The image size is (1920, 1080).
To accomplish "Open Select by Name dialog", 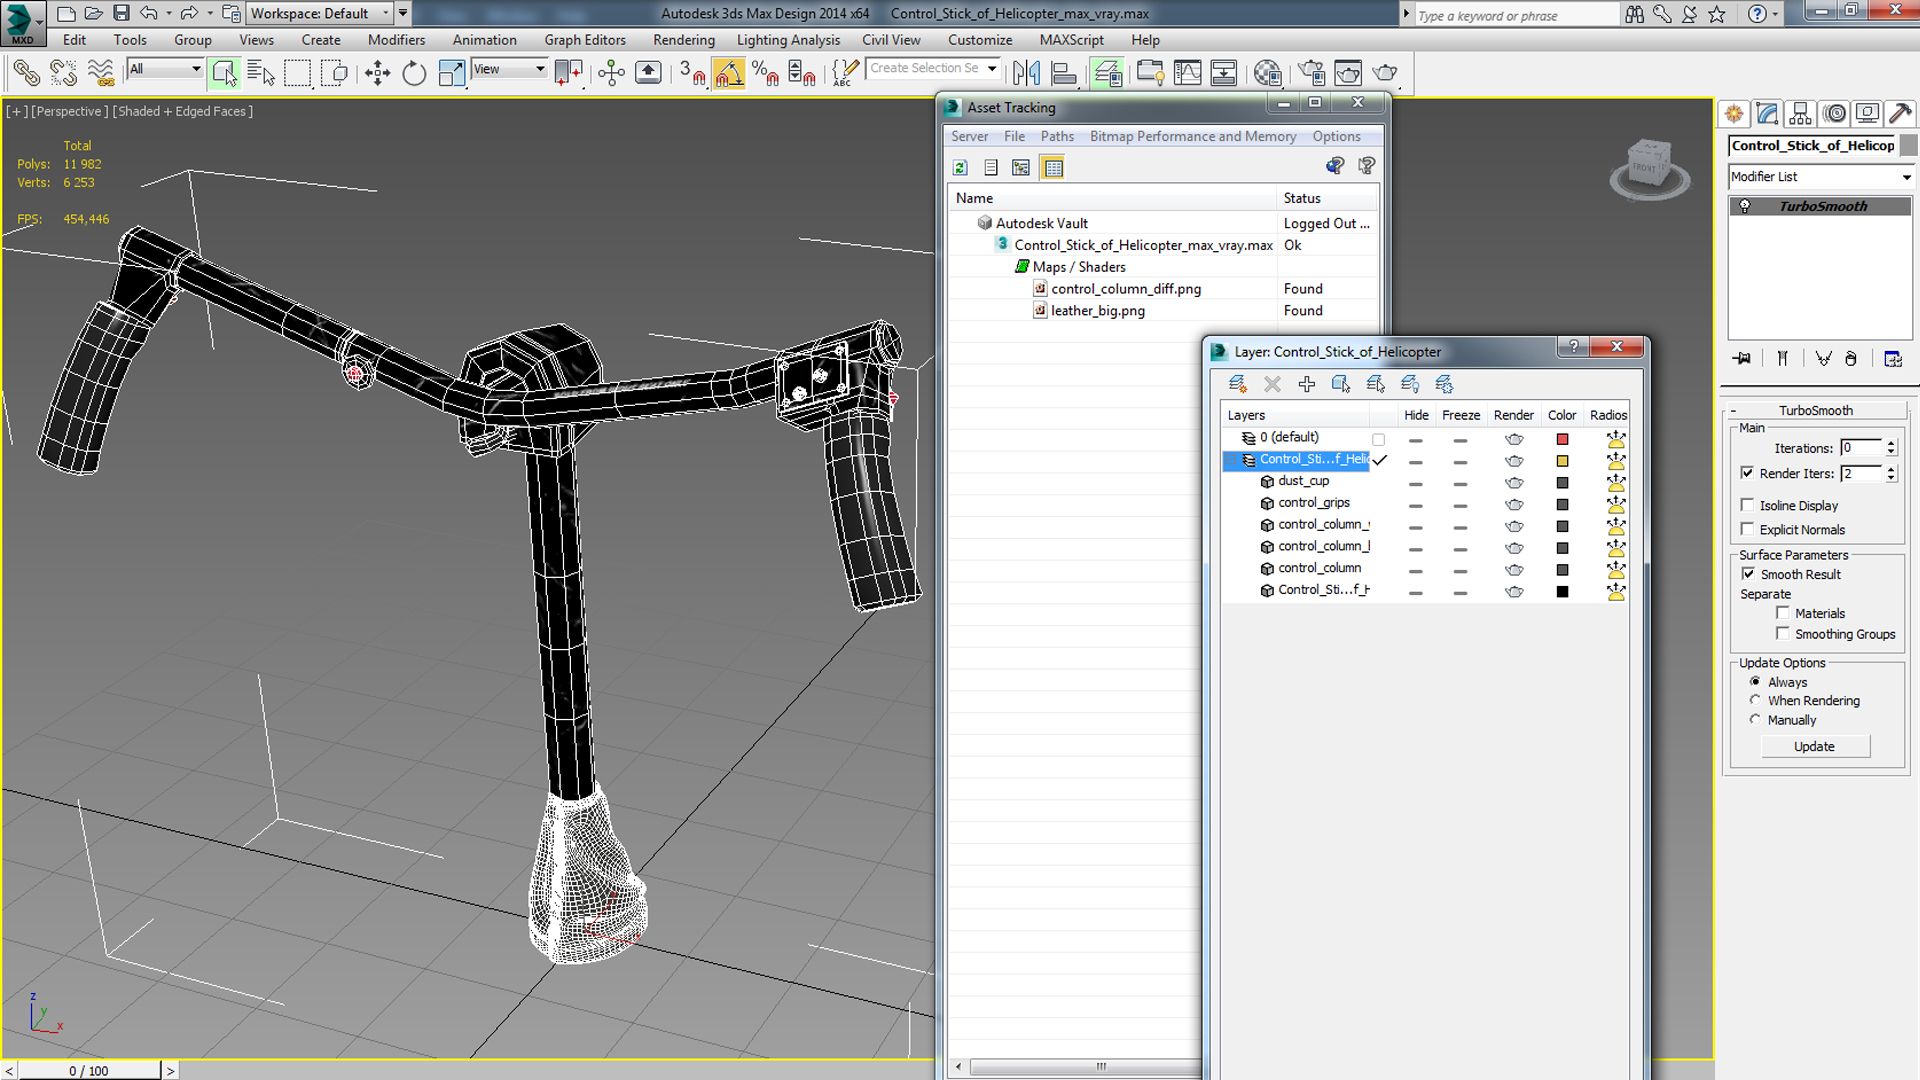I will pyautogui.click(x=261, y=73).
